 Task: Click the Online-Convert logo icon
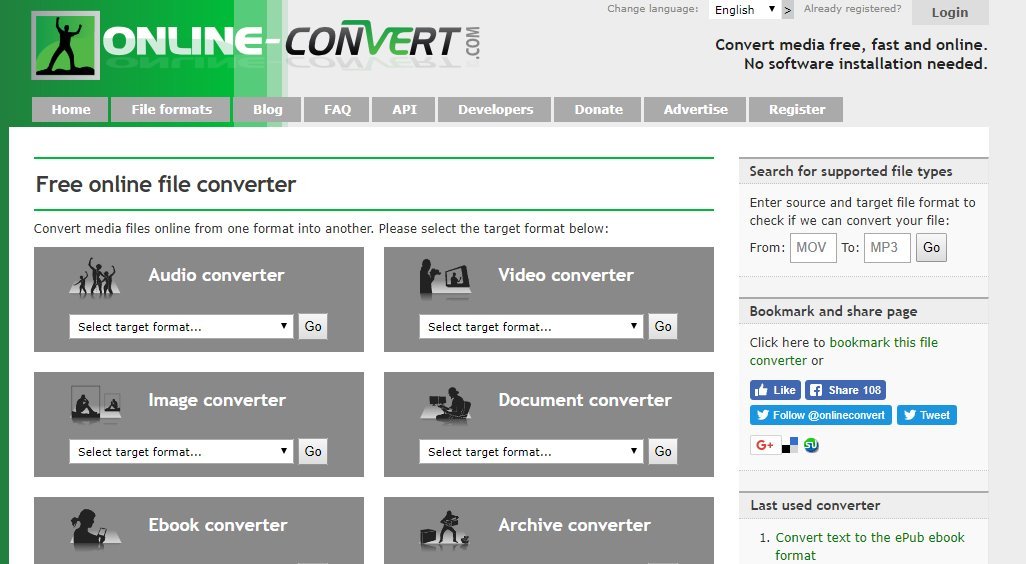pos(66,46)
